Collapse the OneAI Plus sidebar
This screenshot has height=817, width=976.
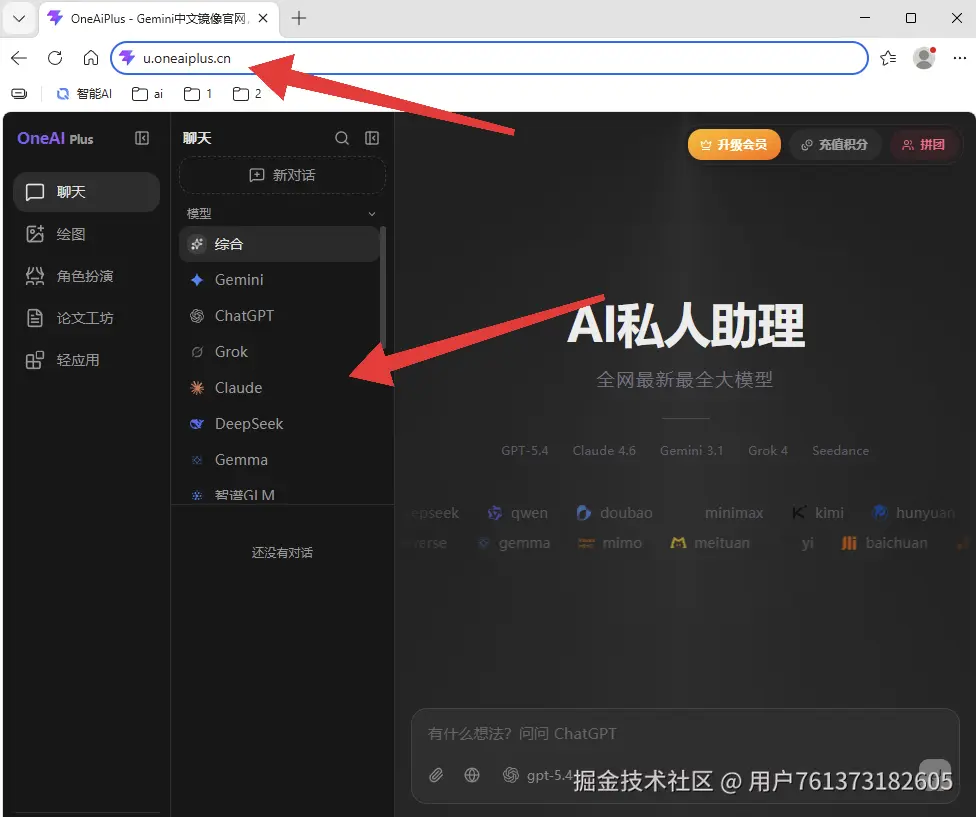[143, 138]
